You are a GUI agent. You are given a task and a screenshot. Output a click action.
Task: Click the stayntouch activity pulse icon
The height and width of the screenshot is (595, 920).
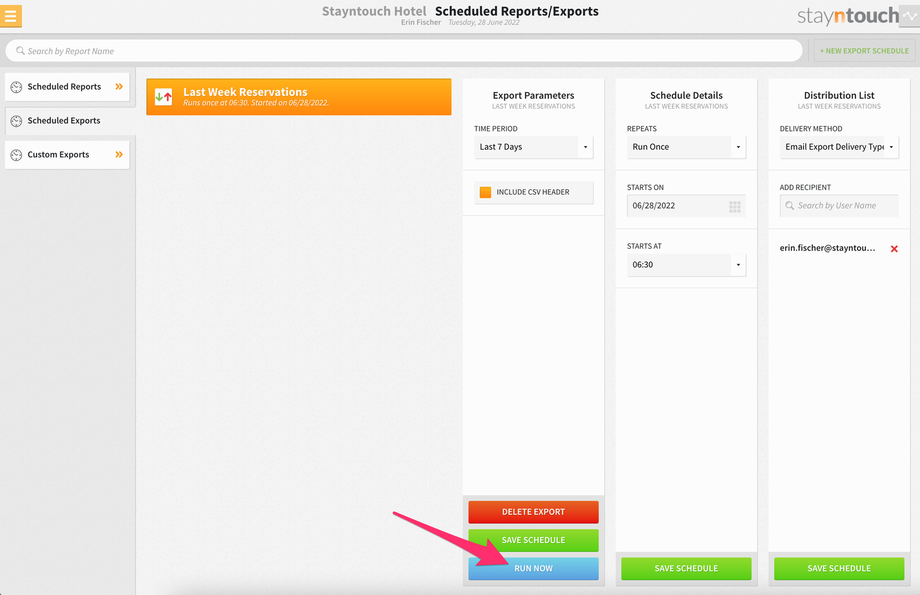click(x=910, y=16)
